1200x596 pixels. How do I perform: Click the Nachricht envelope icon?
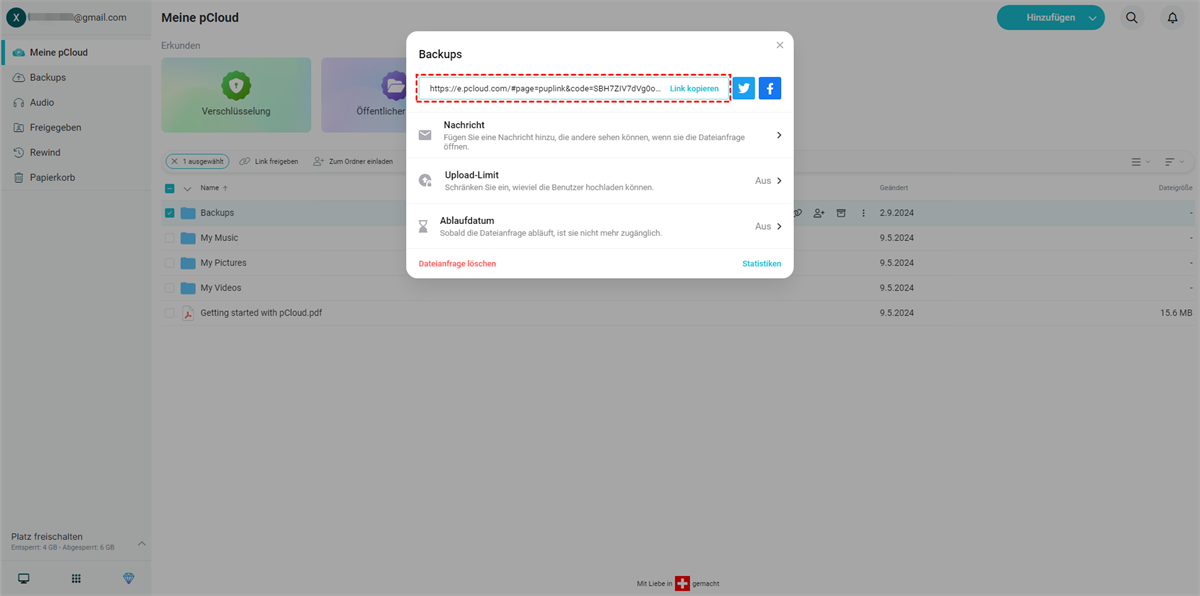[425, 135]
